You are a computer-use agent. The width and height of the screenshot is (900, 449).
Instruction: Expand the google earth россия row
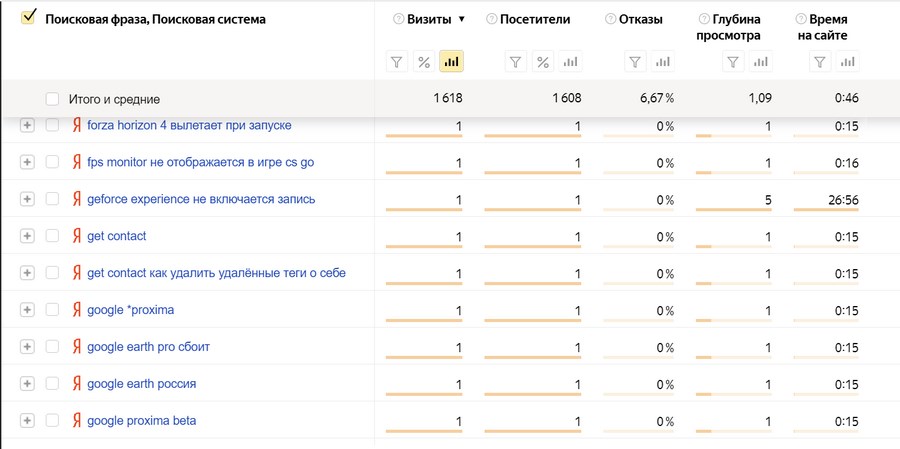[27, 384]
